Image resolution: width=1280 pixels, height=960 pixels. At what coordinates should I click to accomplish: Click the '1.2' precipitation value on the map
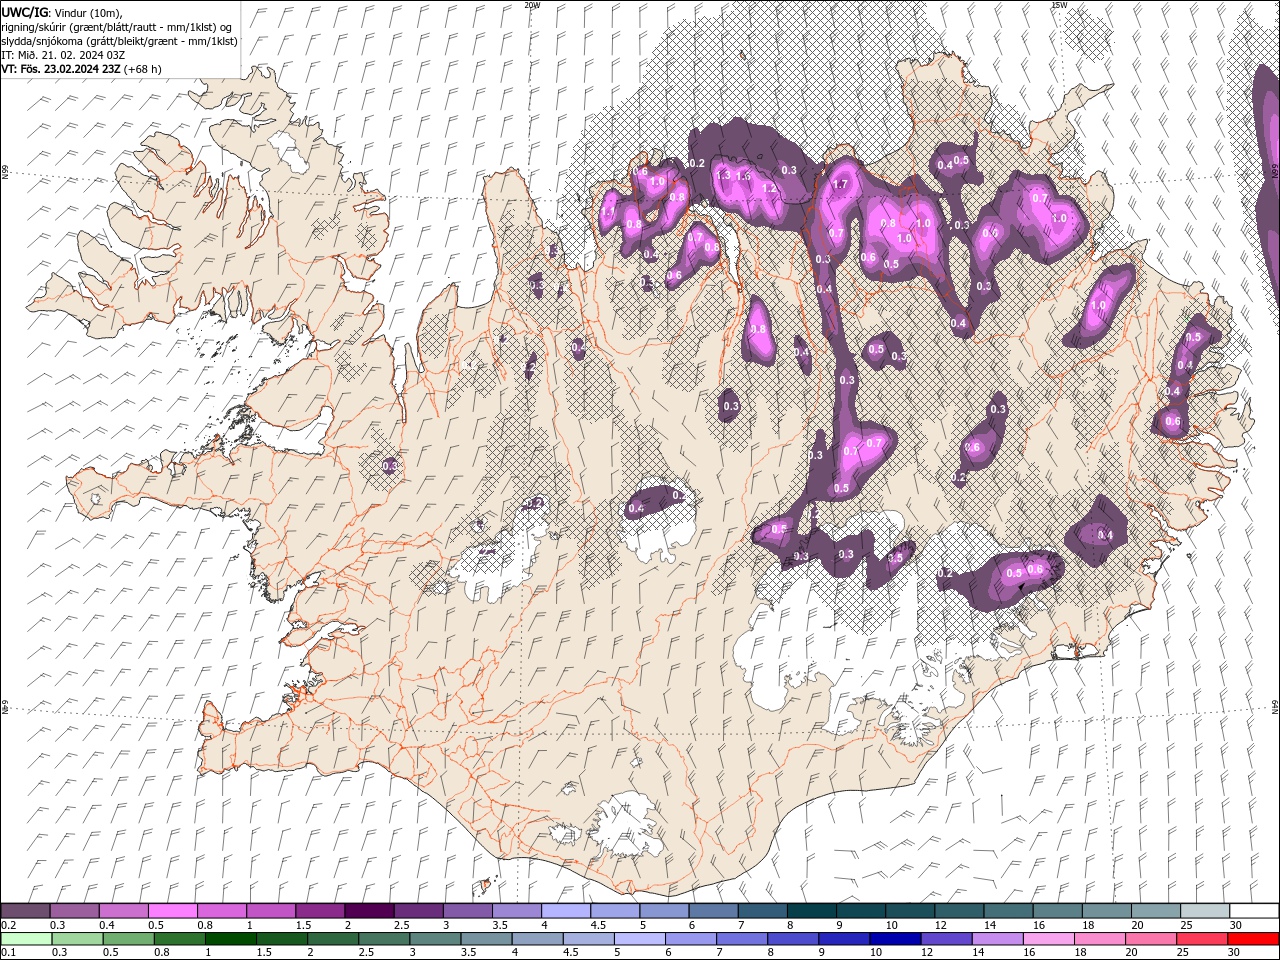pyautogui.click(x=770, y=188)
